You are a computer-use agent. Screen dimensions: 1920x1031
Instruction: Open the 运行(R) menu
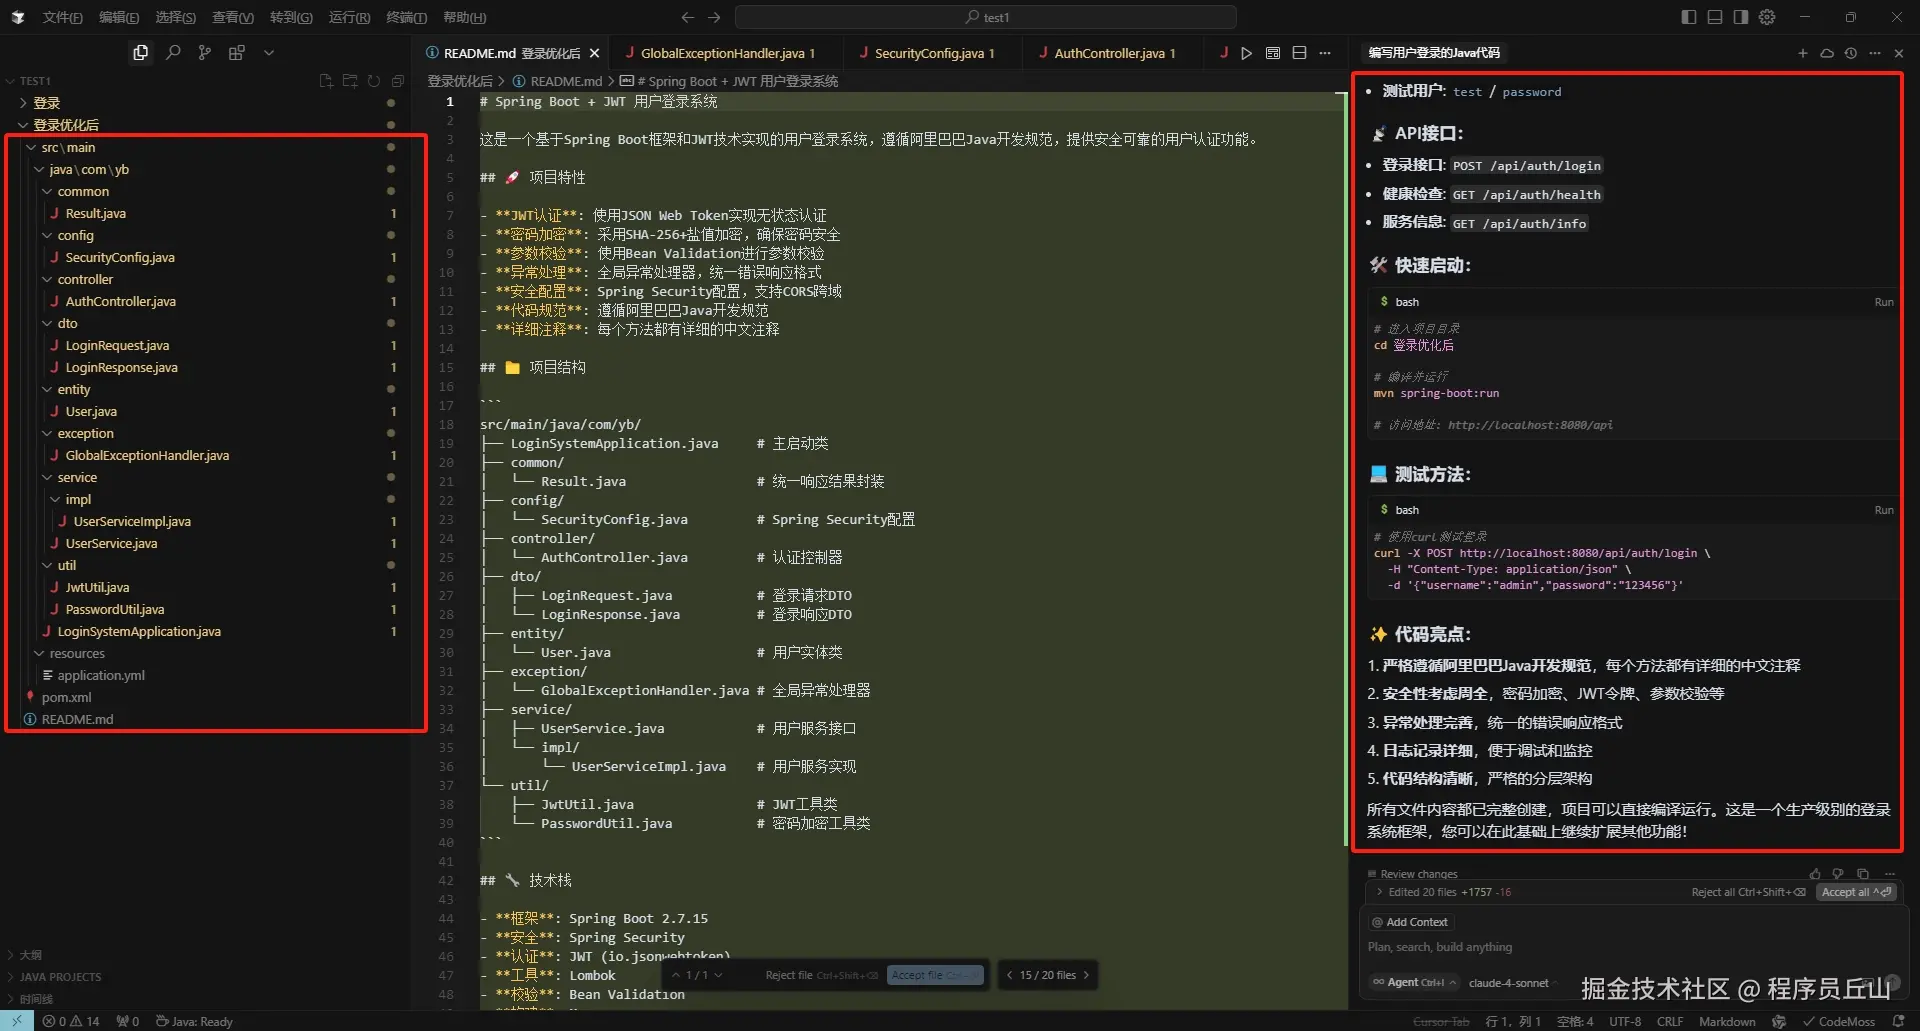[349, 17]
